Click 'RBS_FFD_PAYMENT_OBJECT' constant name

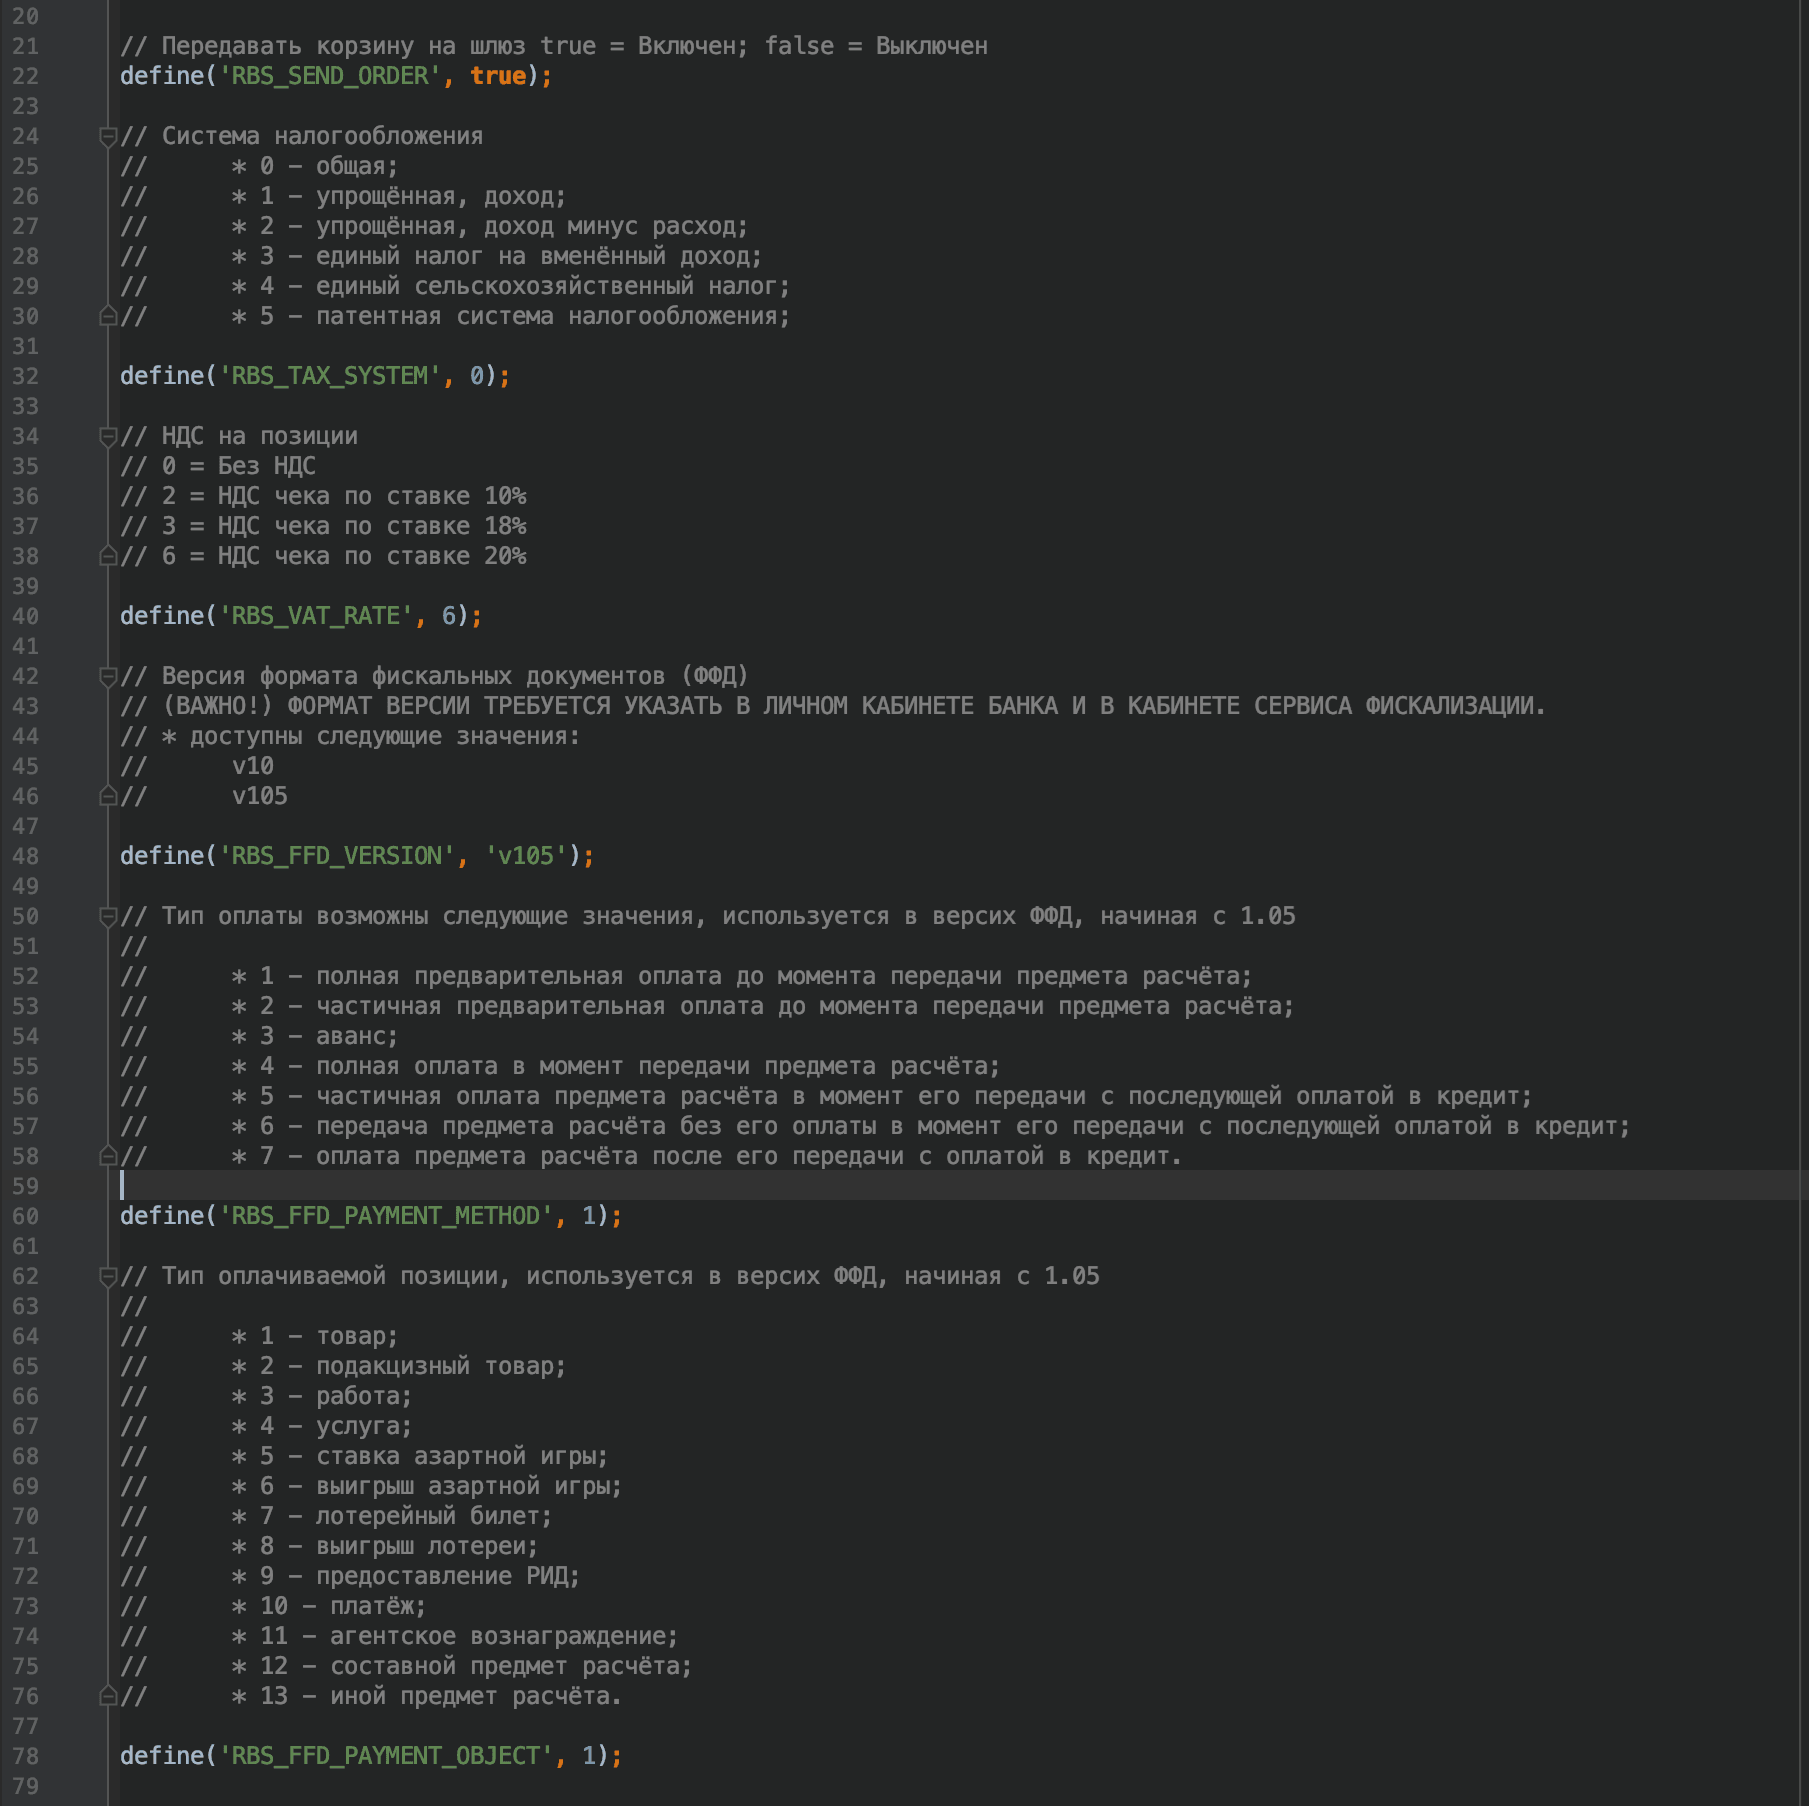385,1756
